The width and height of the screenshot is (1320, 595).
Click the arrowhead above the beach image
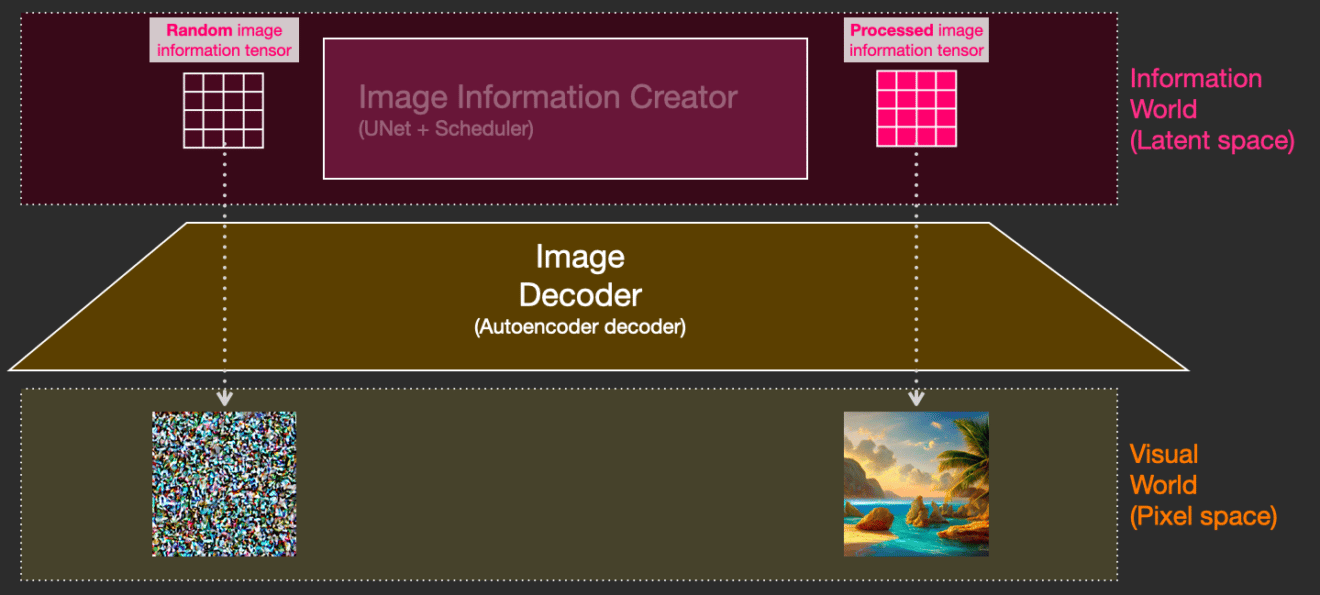[916, 398]
